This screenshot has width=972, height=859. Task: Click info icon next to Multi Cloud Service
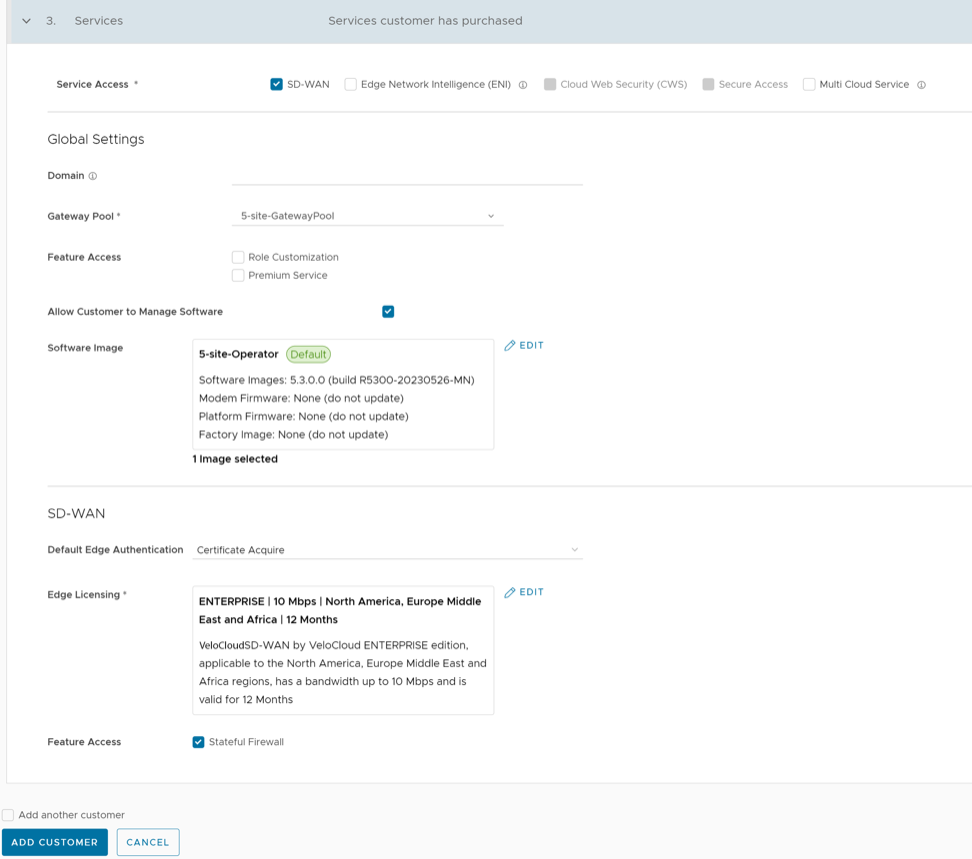point(921,85)
